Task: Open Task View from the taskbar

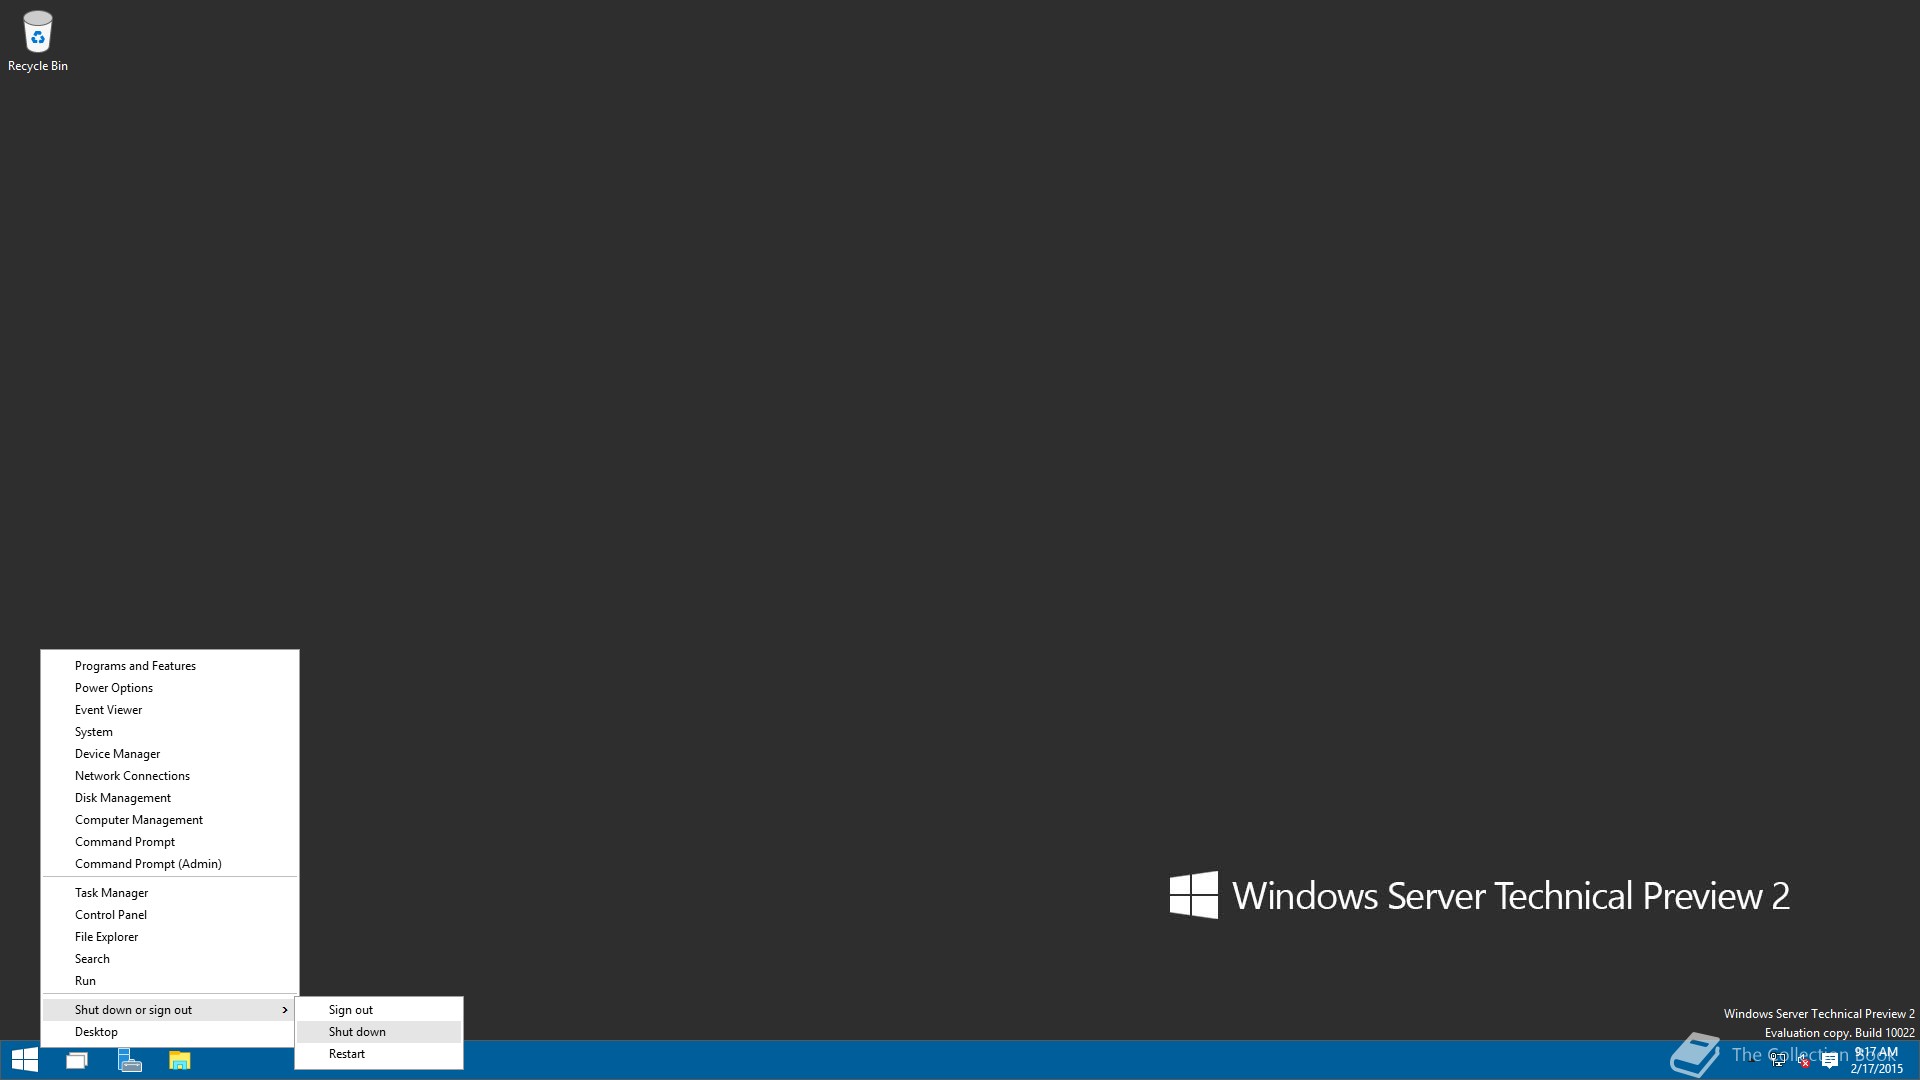Action: pos(77,1060)
